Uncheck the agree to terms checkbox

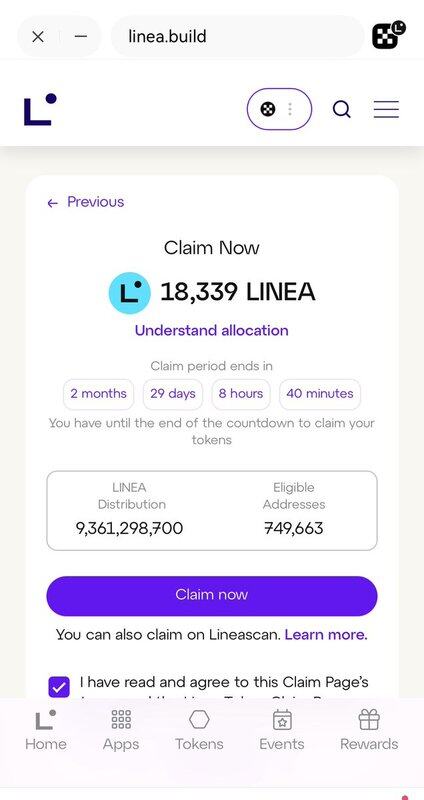[x=59, y=687]
